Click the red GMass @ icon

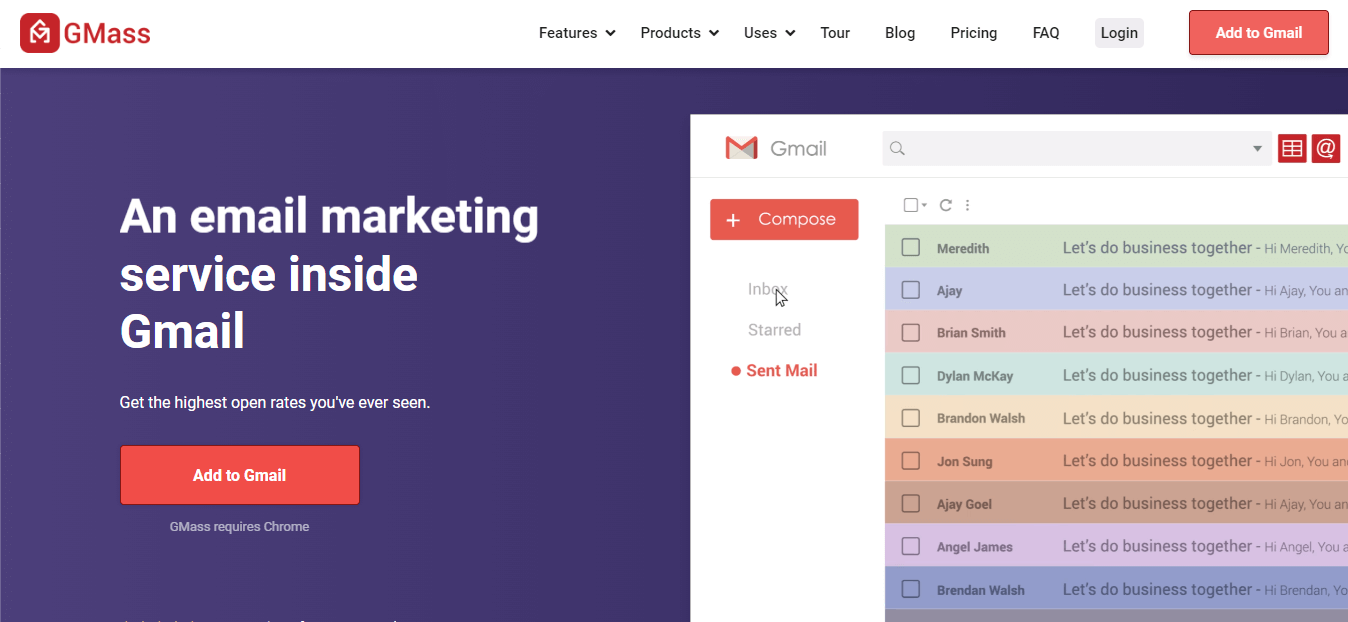click(x=1325, y=147)
